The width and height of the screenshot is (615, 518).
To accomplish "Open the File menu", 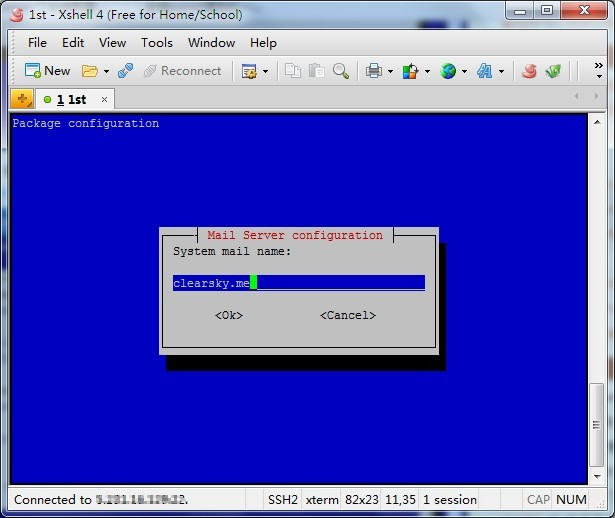I will [37, 43].
